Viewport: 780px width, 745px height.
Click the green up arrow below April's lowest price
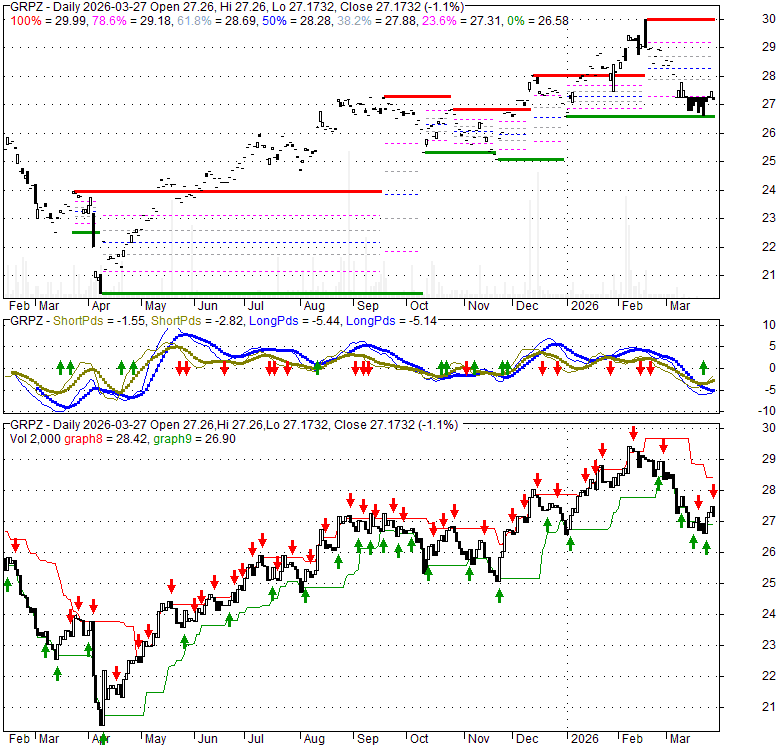pyautogui.click(x=103, y=739)
